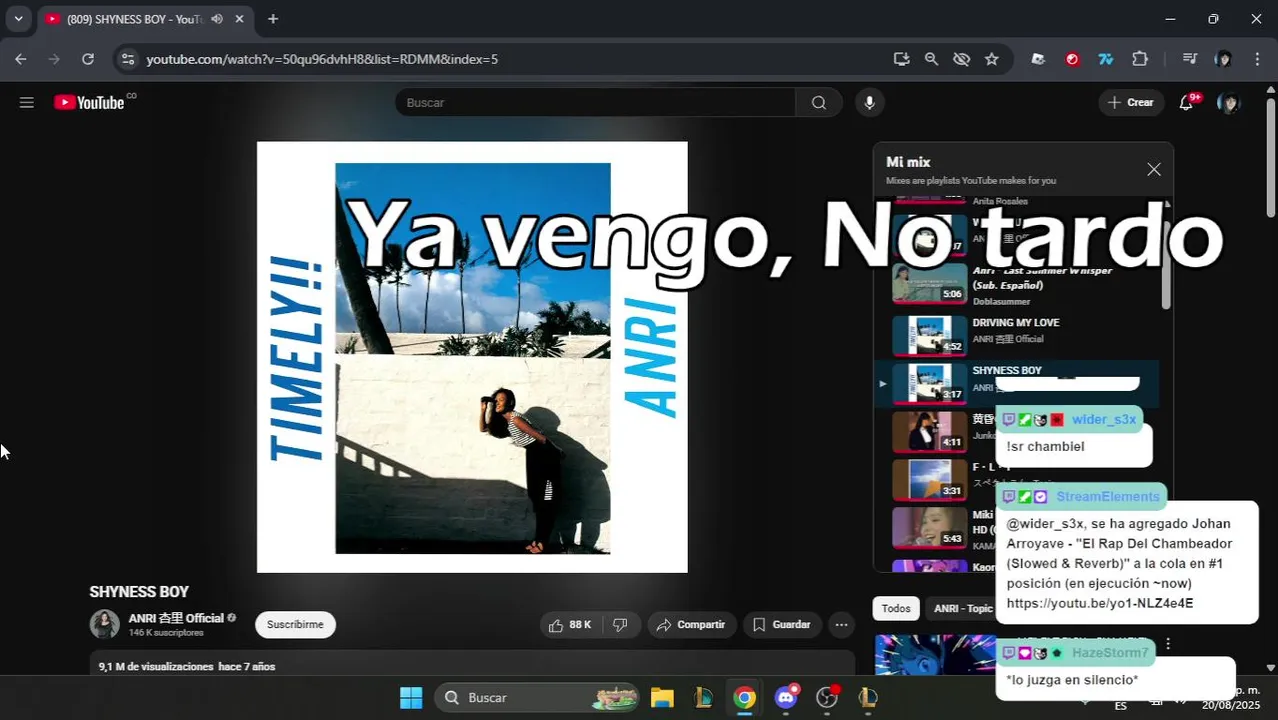
Task: Click the browser address bar URL
Action: (x=322, y=59)
